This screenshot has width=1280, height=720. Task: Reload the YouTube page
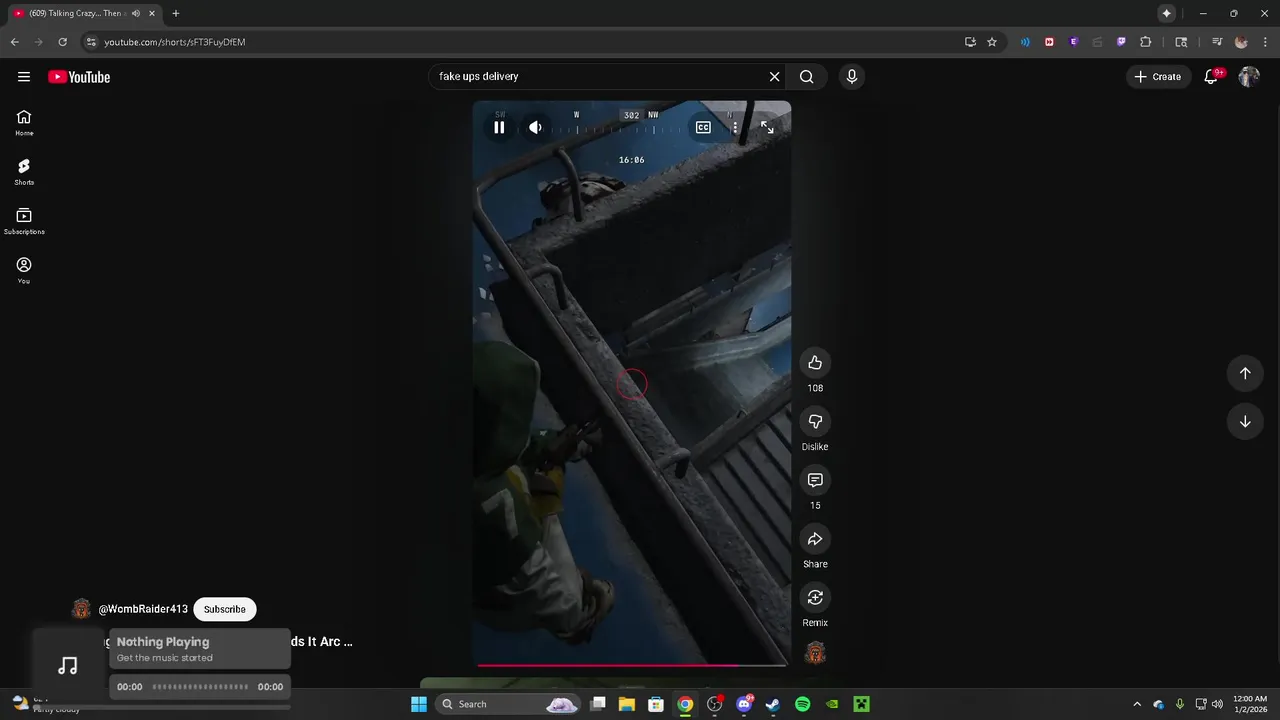[62, 42]
